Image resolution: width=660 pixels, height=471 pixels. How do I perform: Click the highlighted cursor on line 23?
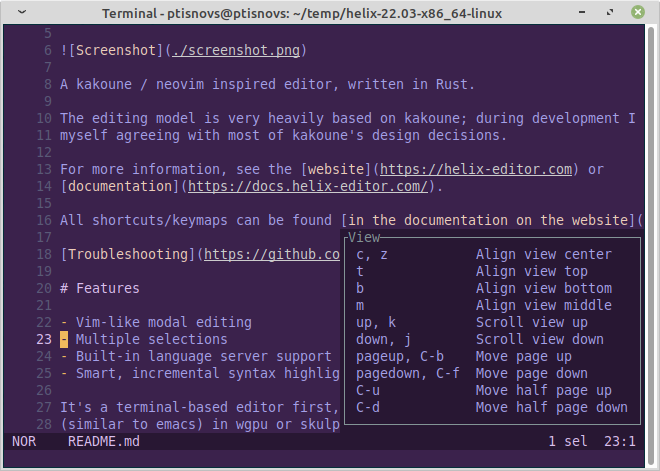coord(64,339)
